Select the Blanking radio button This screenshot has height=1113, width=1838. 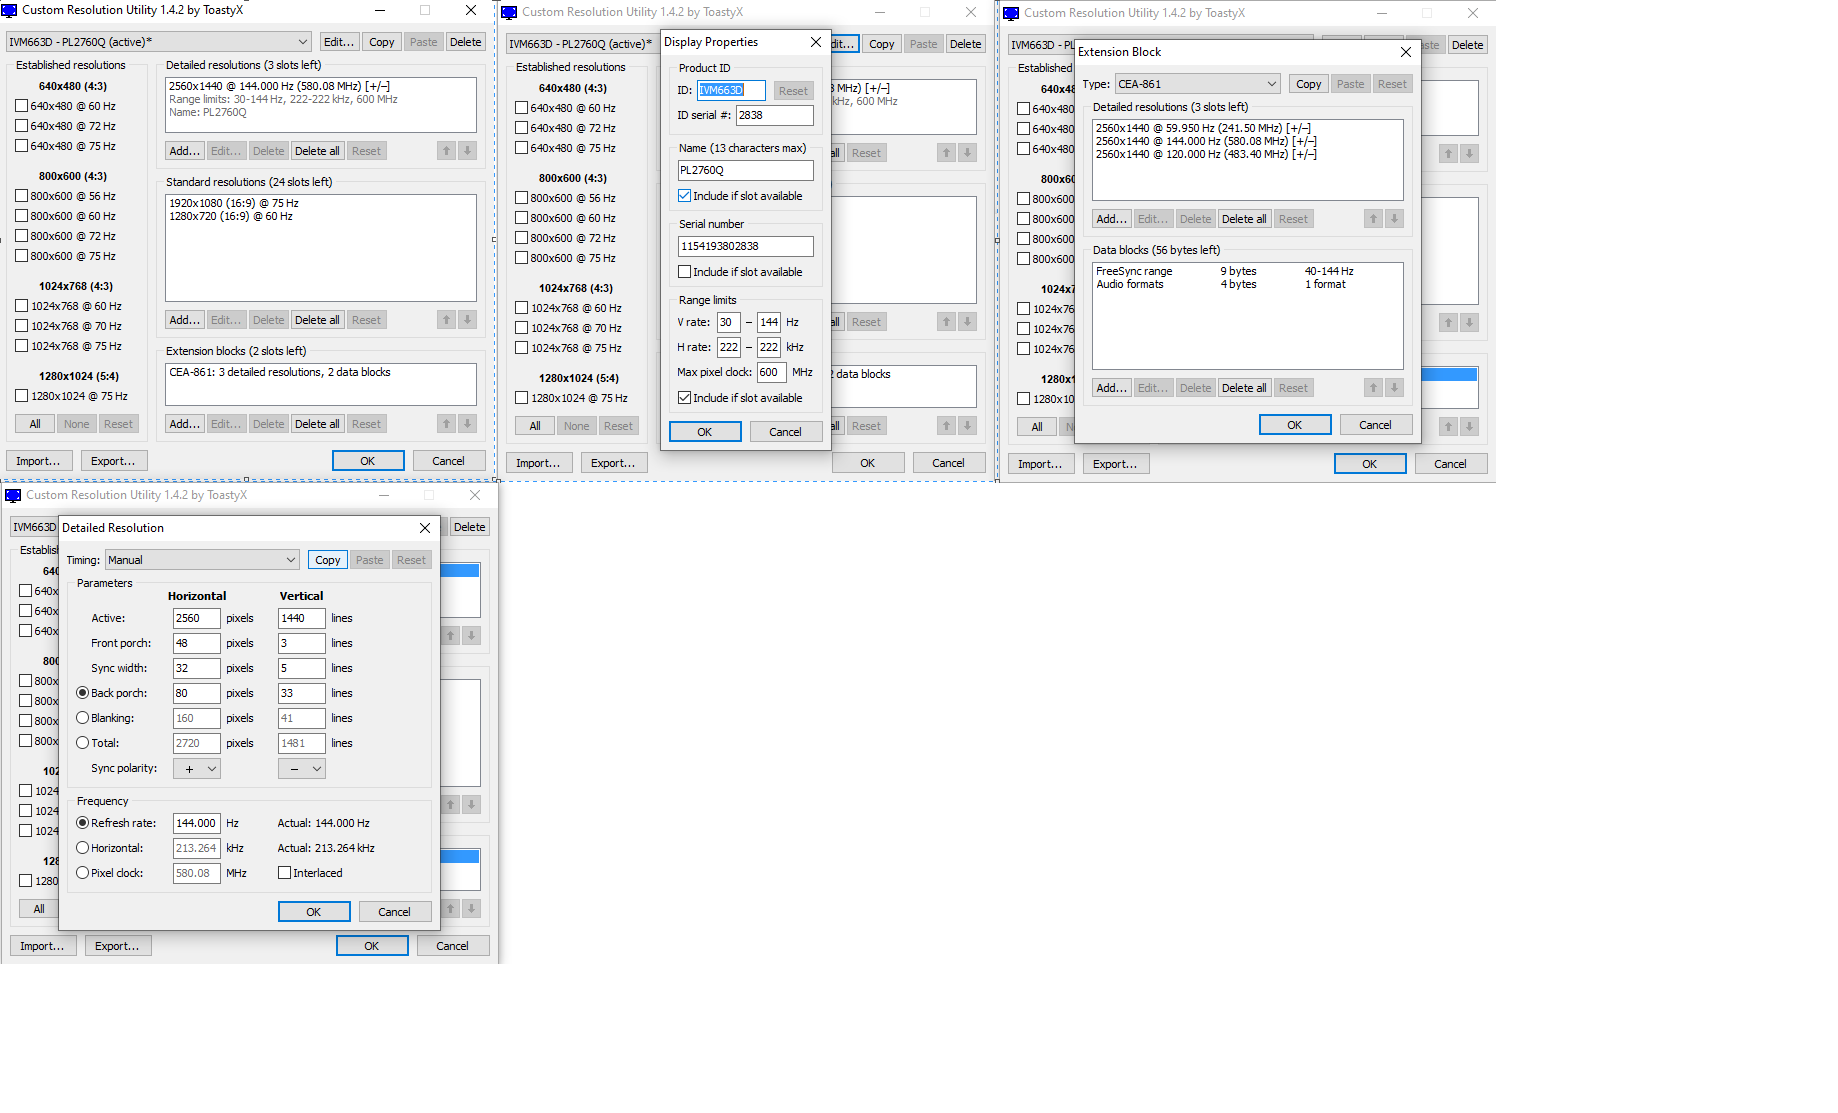click(x=83, y=718)
